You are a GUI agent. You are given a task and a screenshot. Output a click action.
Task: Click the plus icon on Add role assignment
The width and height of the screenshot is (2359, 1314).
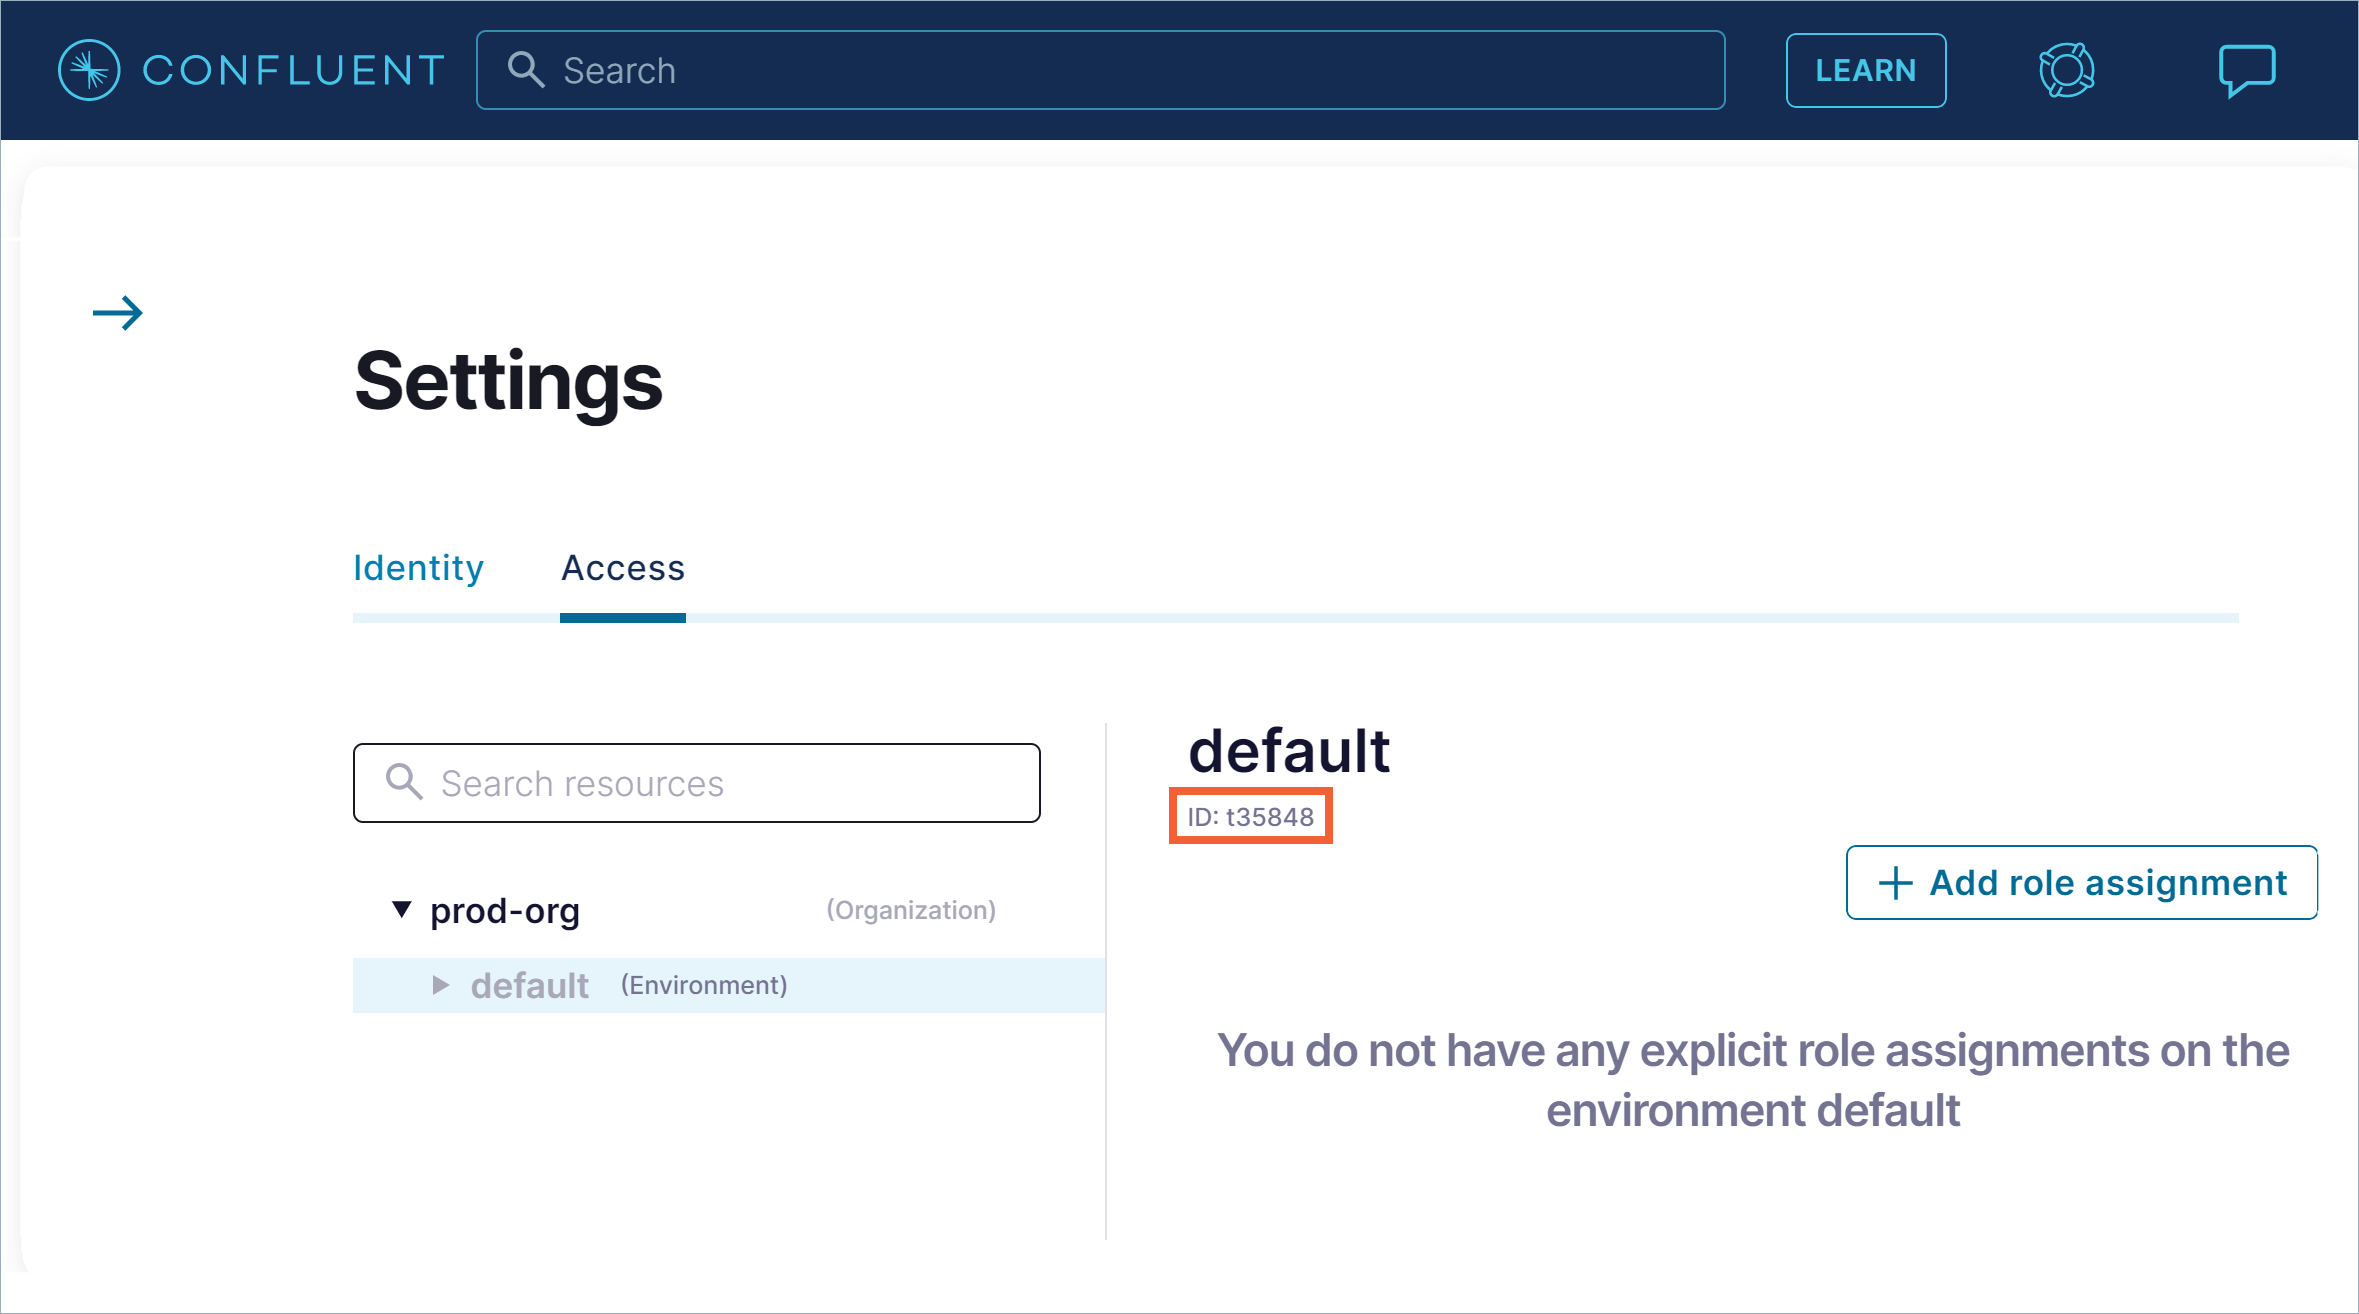[1895, 882]
